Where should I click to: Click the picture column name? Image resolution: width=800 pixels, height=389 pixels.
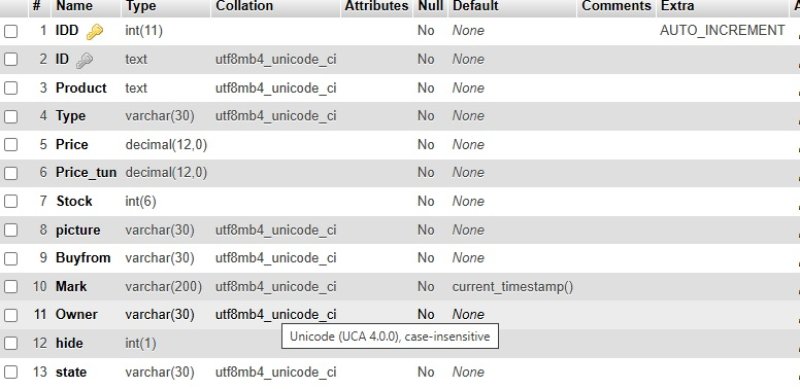pos(78,230)
